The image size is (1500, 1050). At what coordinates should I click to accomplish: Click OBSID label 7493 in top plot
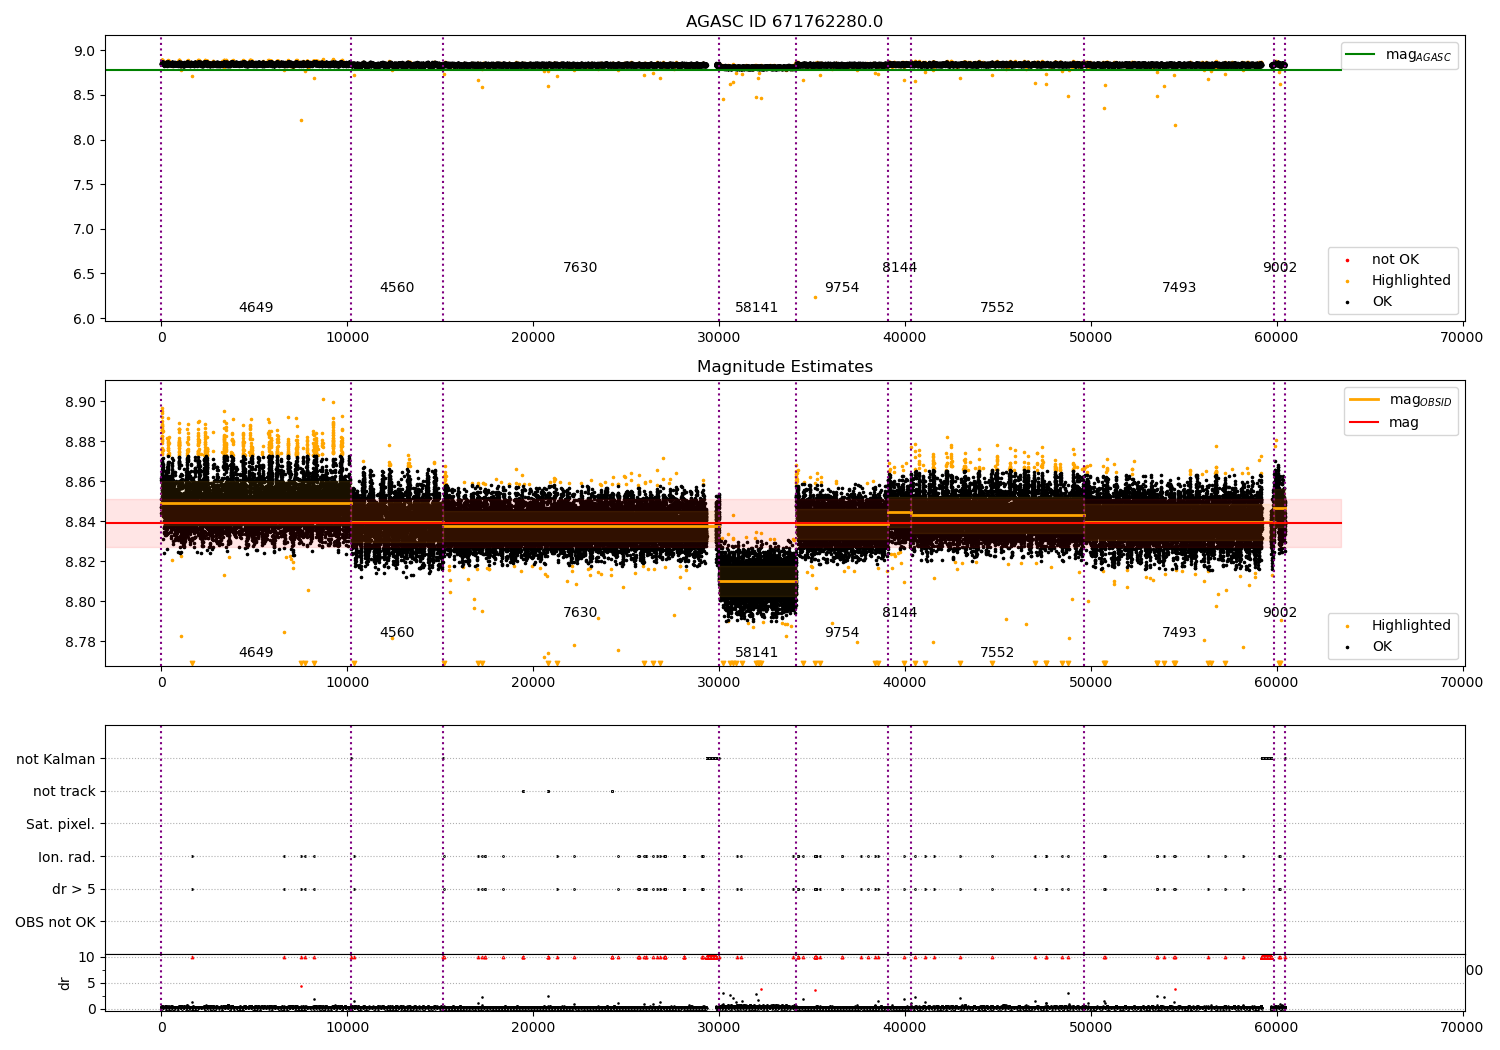(1179, 288)
